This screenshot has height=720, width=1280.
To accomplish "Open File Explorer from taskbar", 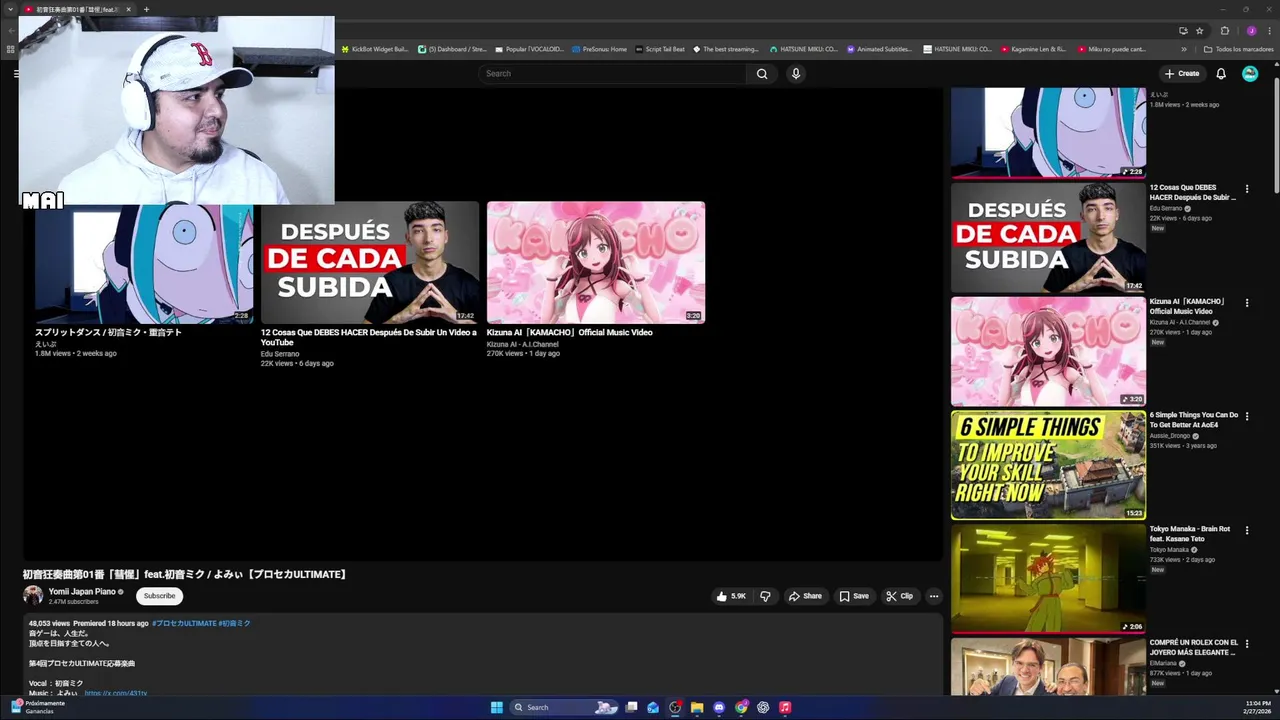I will click(697, 707).
